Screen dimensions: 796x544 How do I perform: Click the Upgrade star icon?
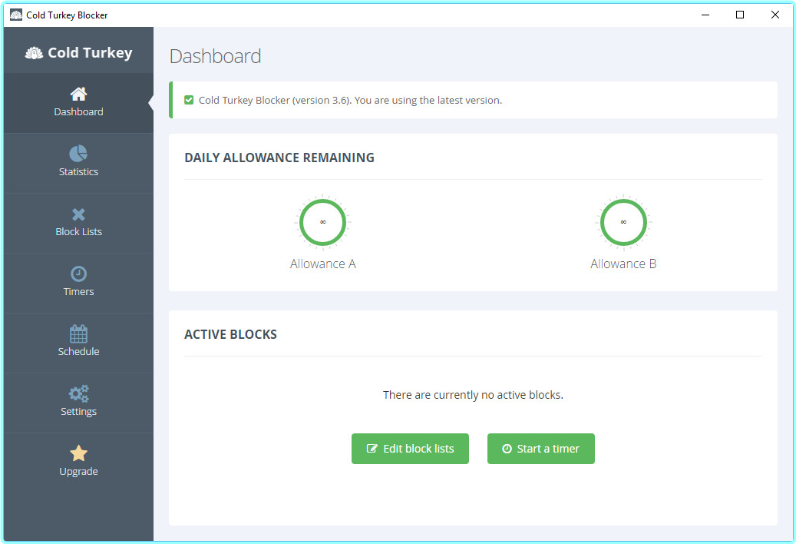pyautogui.click(x=78, y=453)
